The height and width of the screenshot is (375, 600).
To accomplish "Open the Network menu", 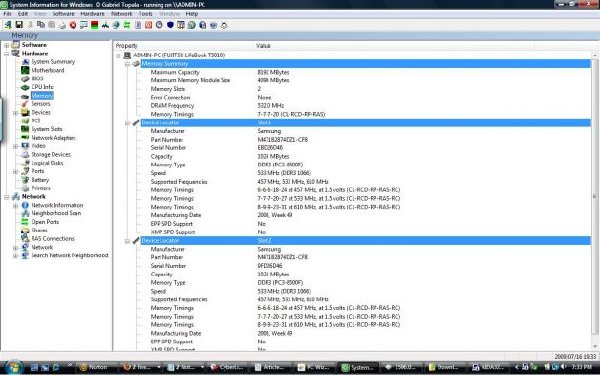I will click(x=121, y=13).
